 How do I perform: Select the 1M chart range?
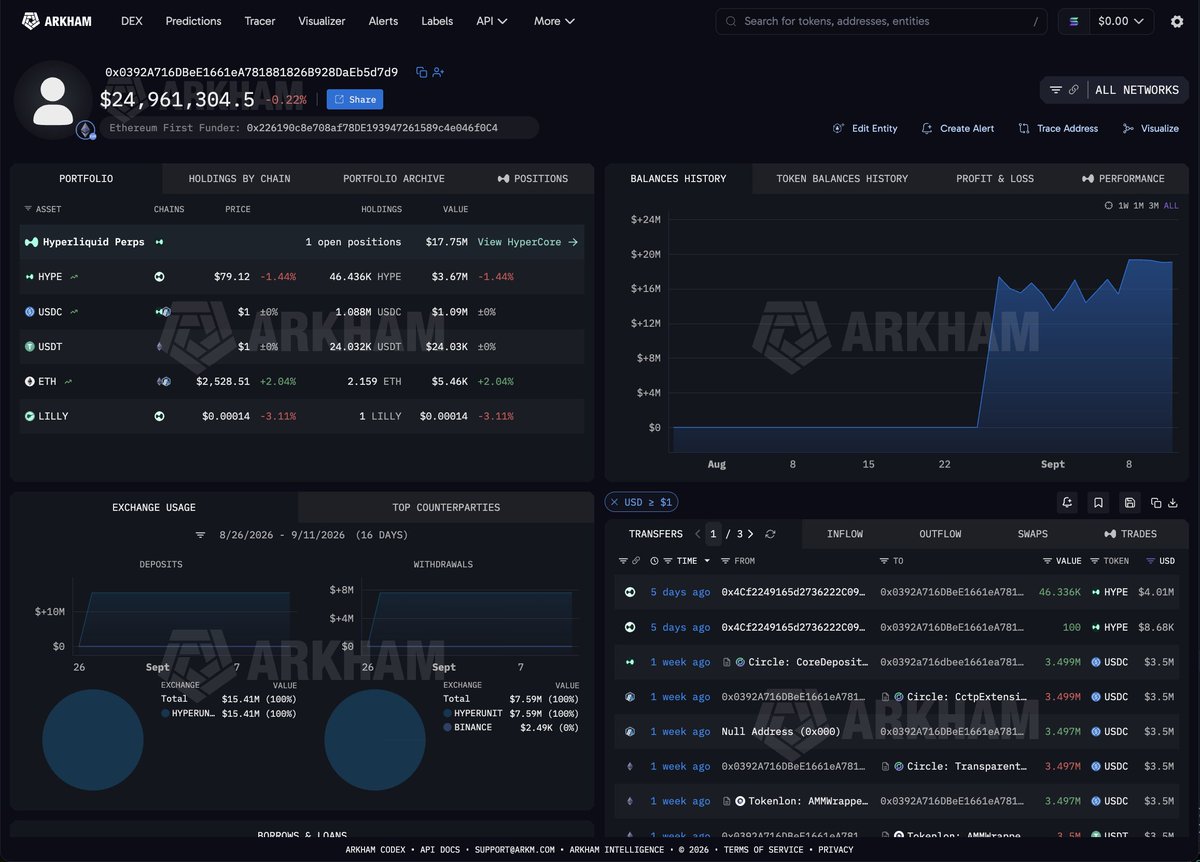coord(1139,205)
